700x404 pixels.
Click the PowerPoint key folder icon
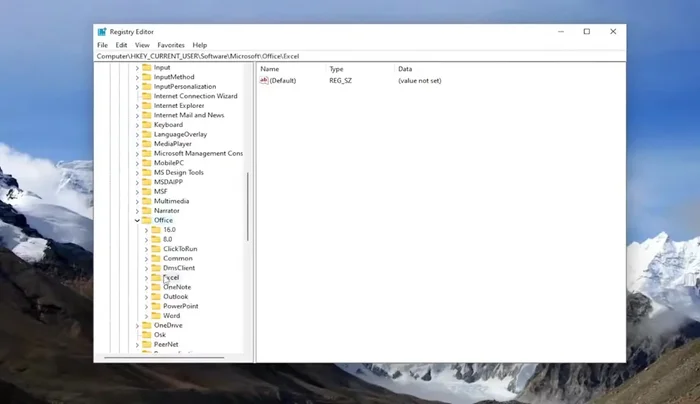point(156,306)
